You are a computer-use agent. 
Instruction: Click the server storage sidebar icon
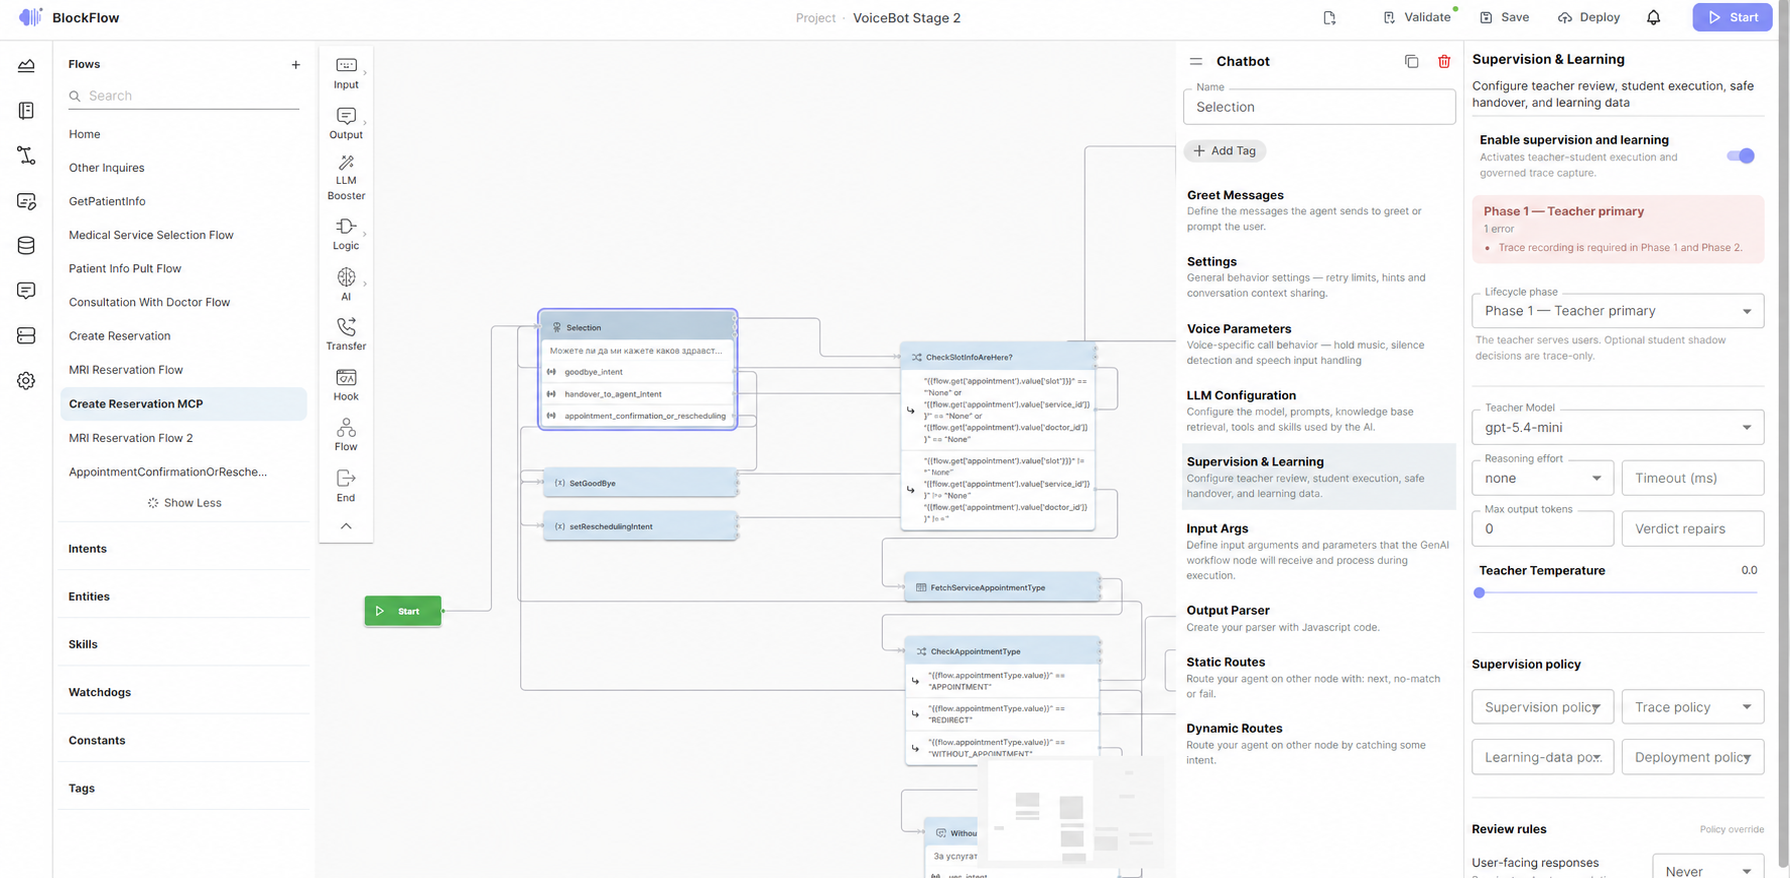(26, 335)
